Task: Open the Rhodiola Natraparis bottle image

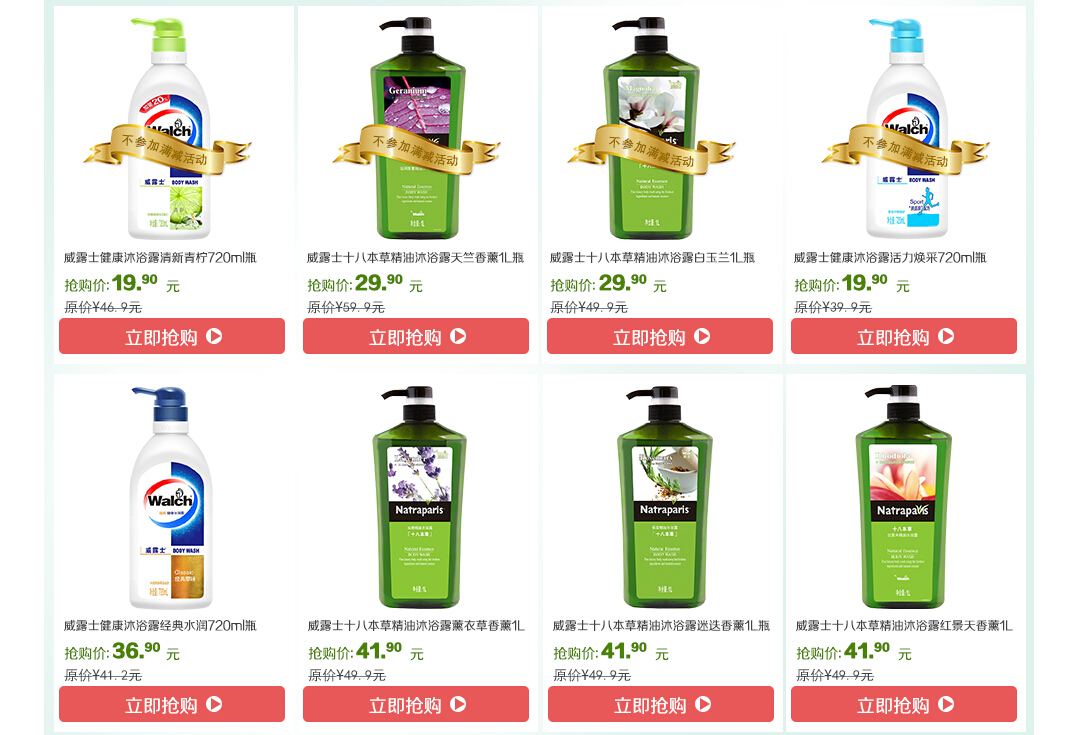Action: [903, 497]
